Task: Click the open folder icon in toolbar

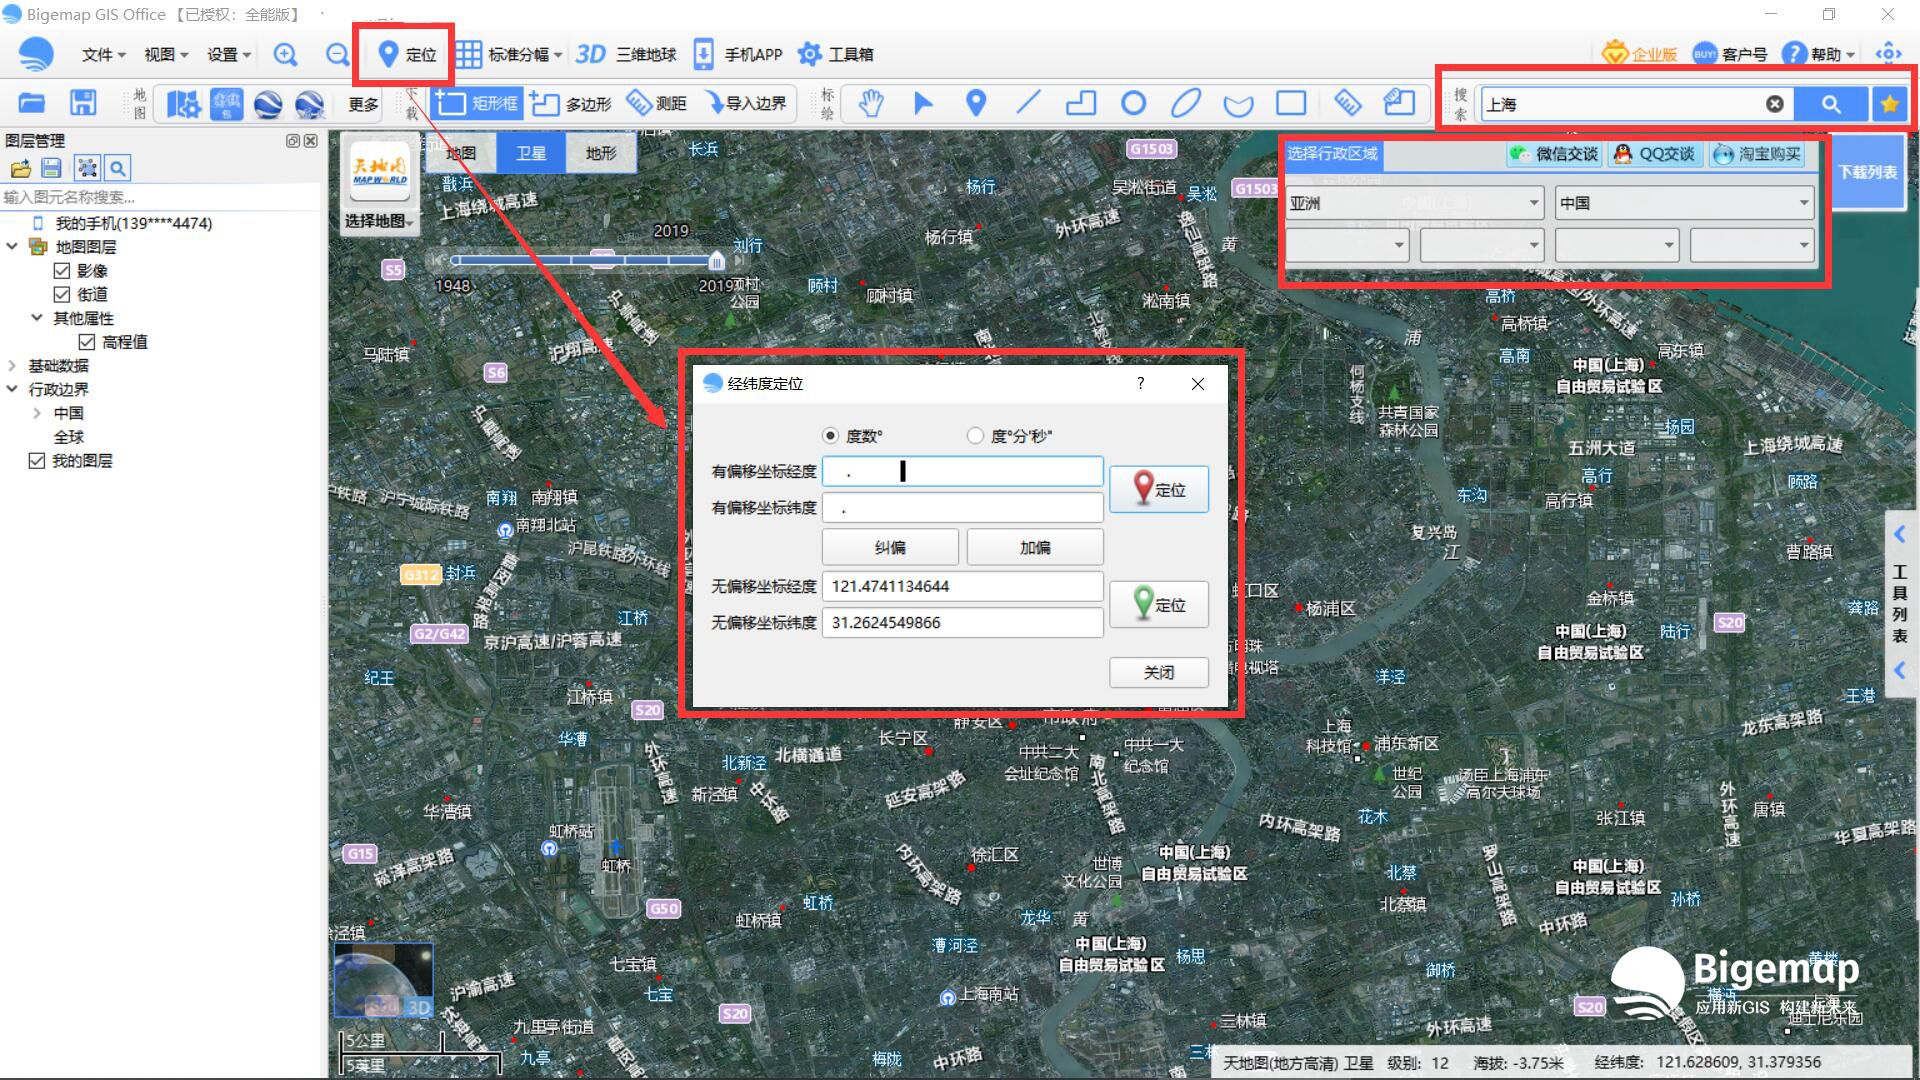Action: [x=32, y=103]
